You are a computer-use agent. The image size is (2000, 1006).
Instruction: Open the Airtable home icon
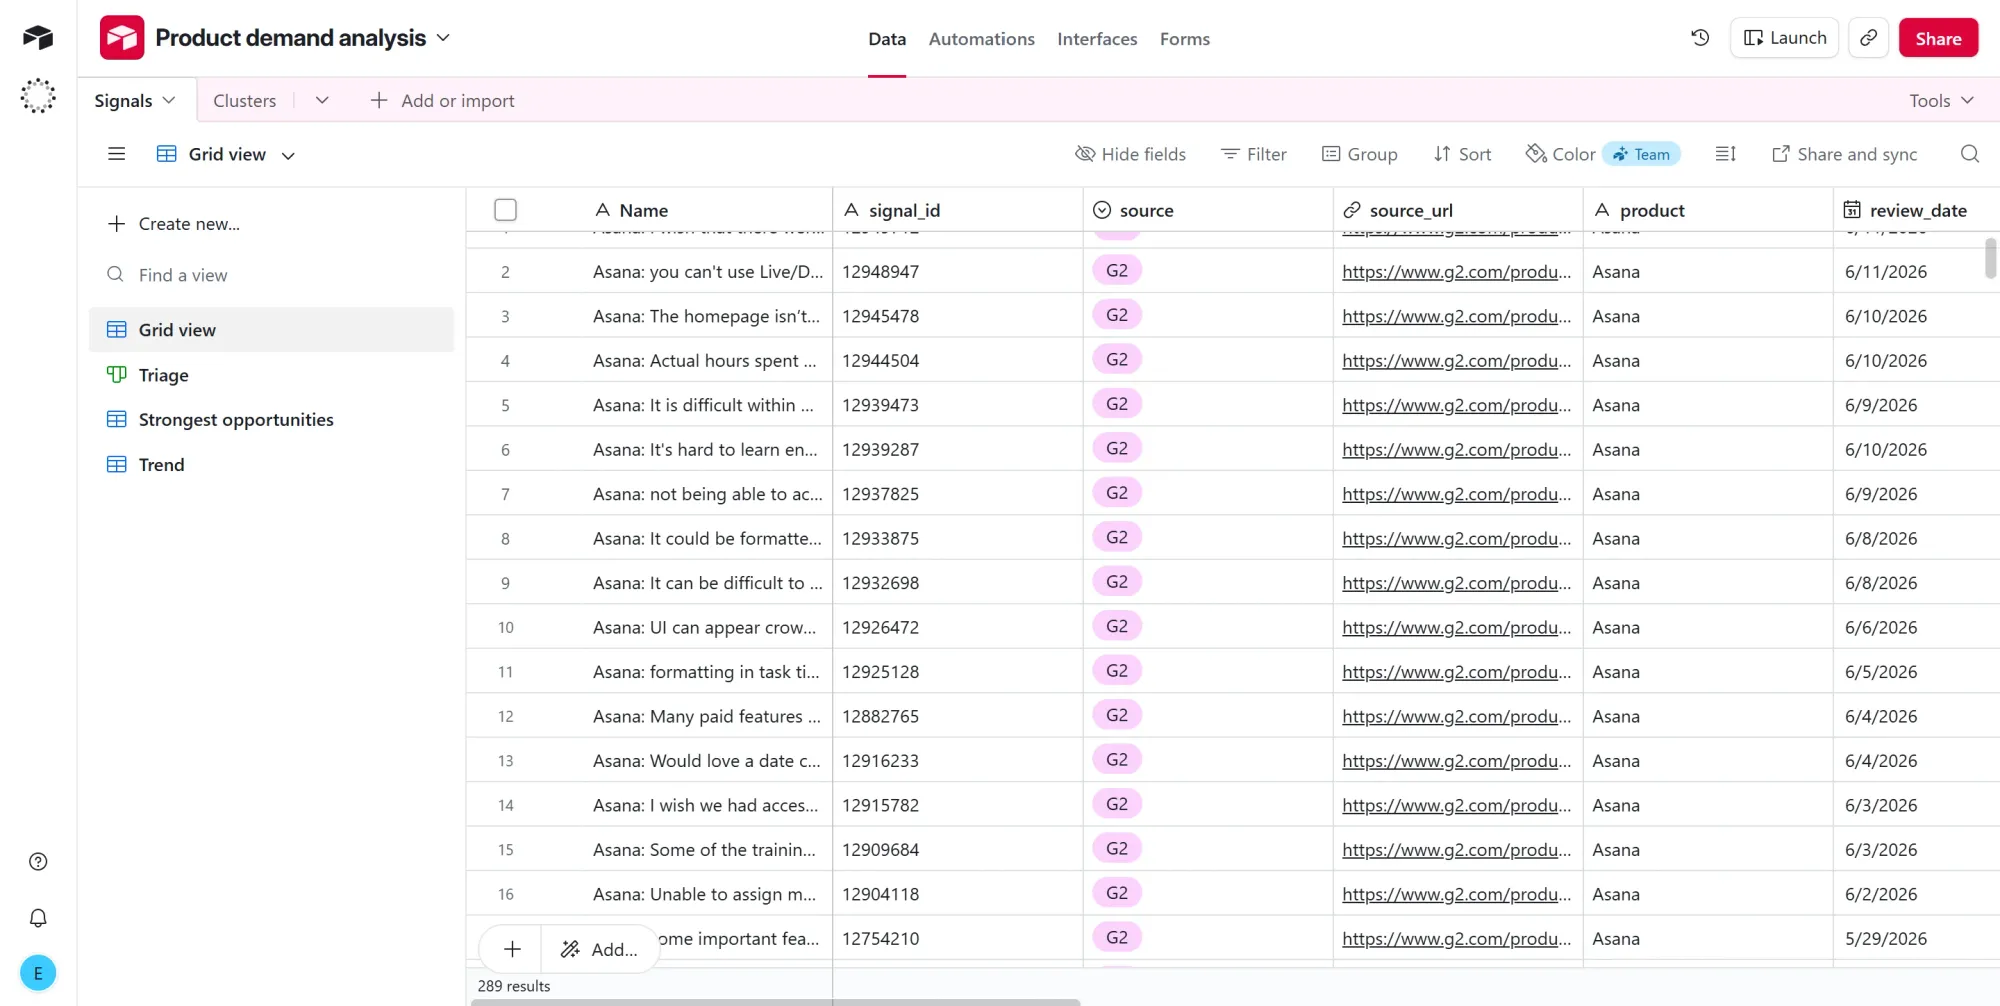coord(38,38)
